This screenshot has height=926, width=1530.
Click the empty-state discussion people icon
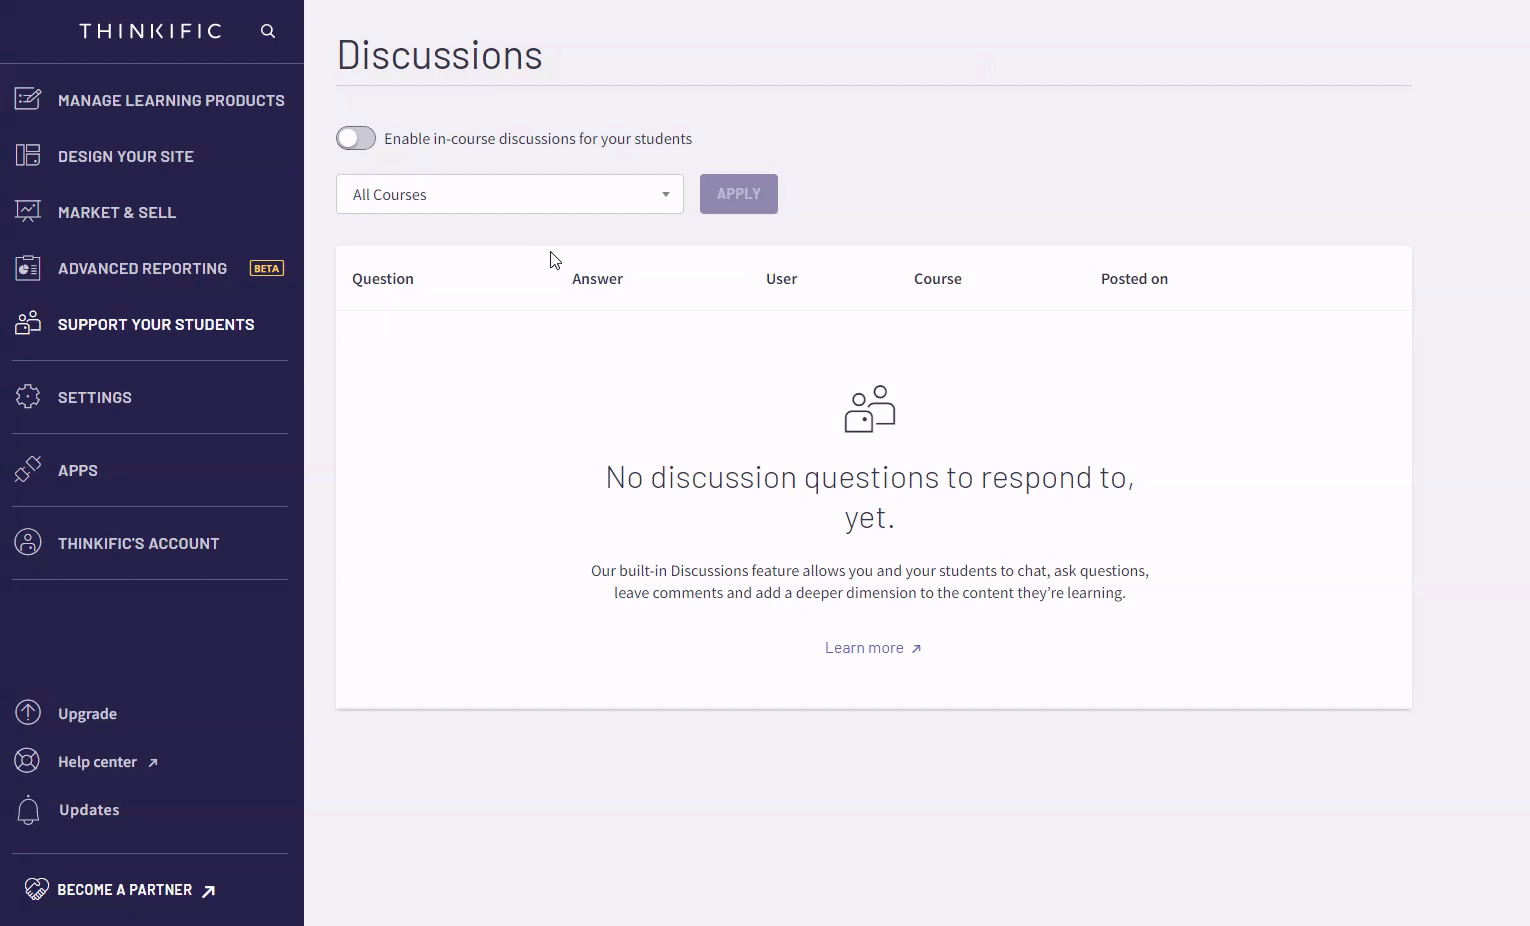tap(870, 409)
